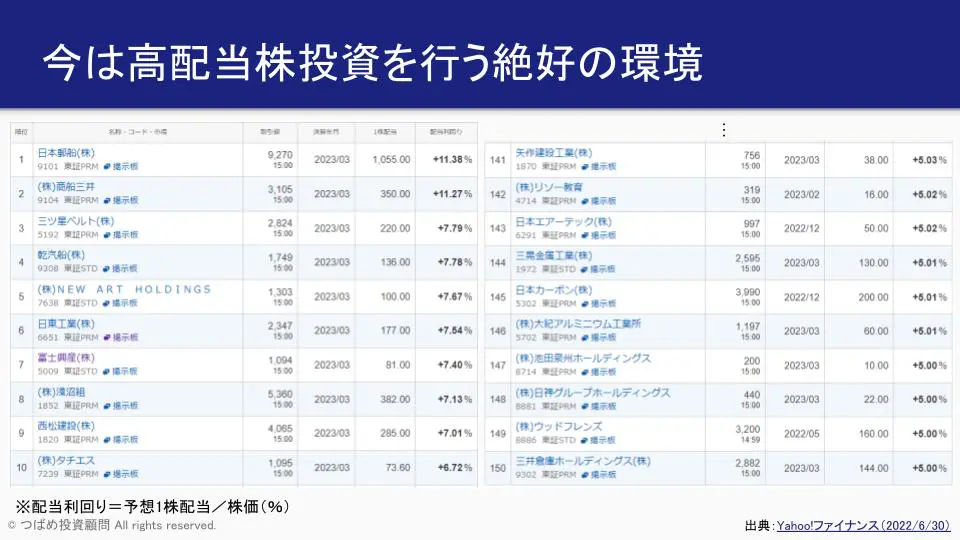Select the 西松建設(株) stock entry
The image size is (960, 540).
65,426
